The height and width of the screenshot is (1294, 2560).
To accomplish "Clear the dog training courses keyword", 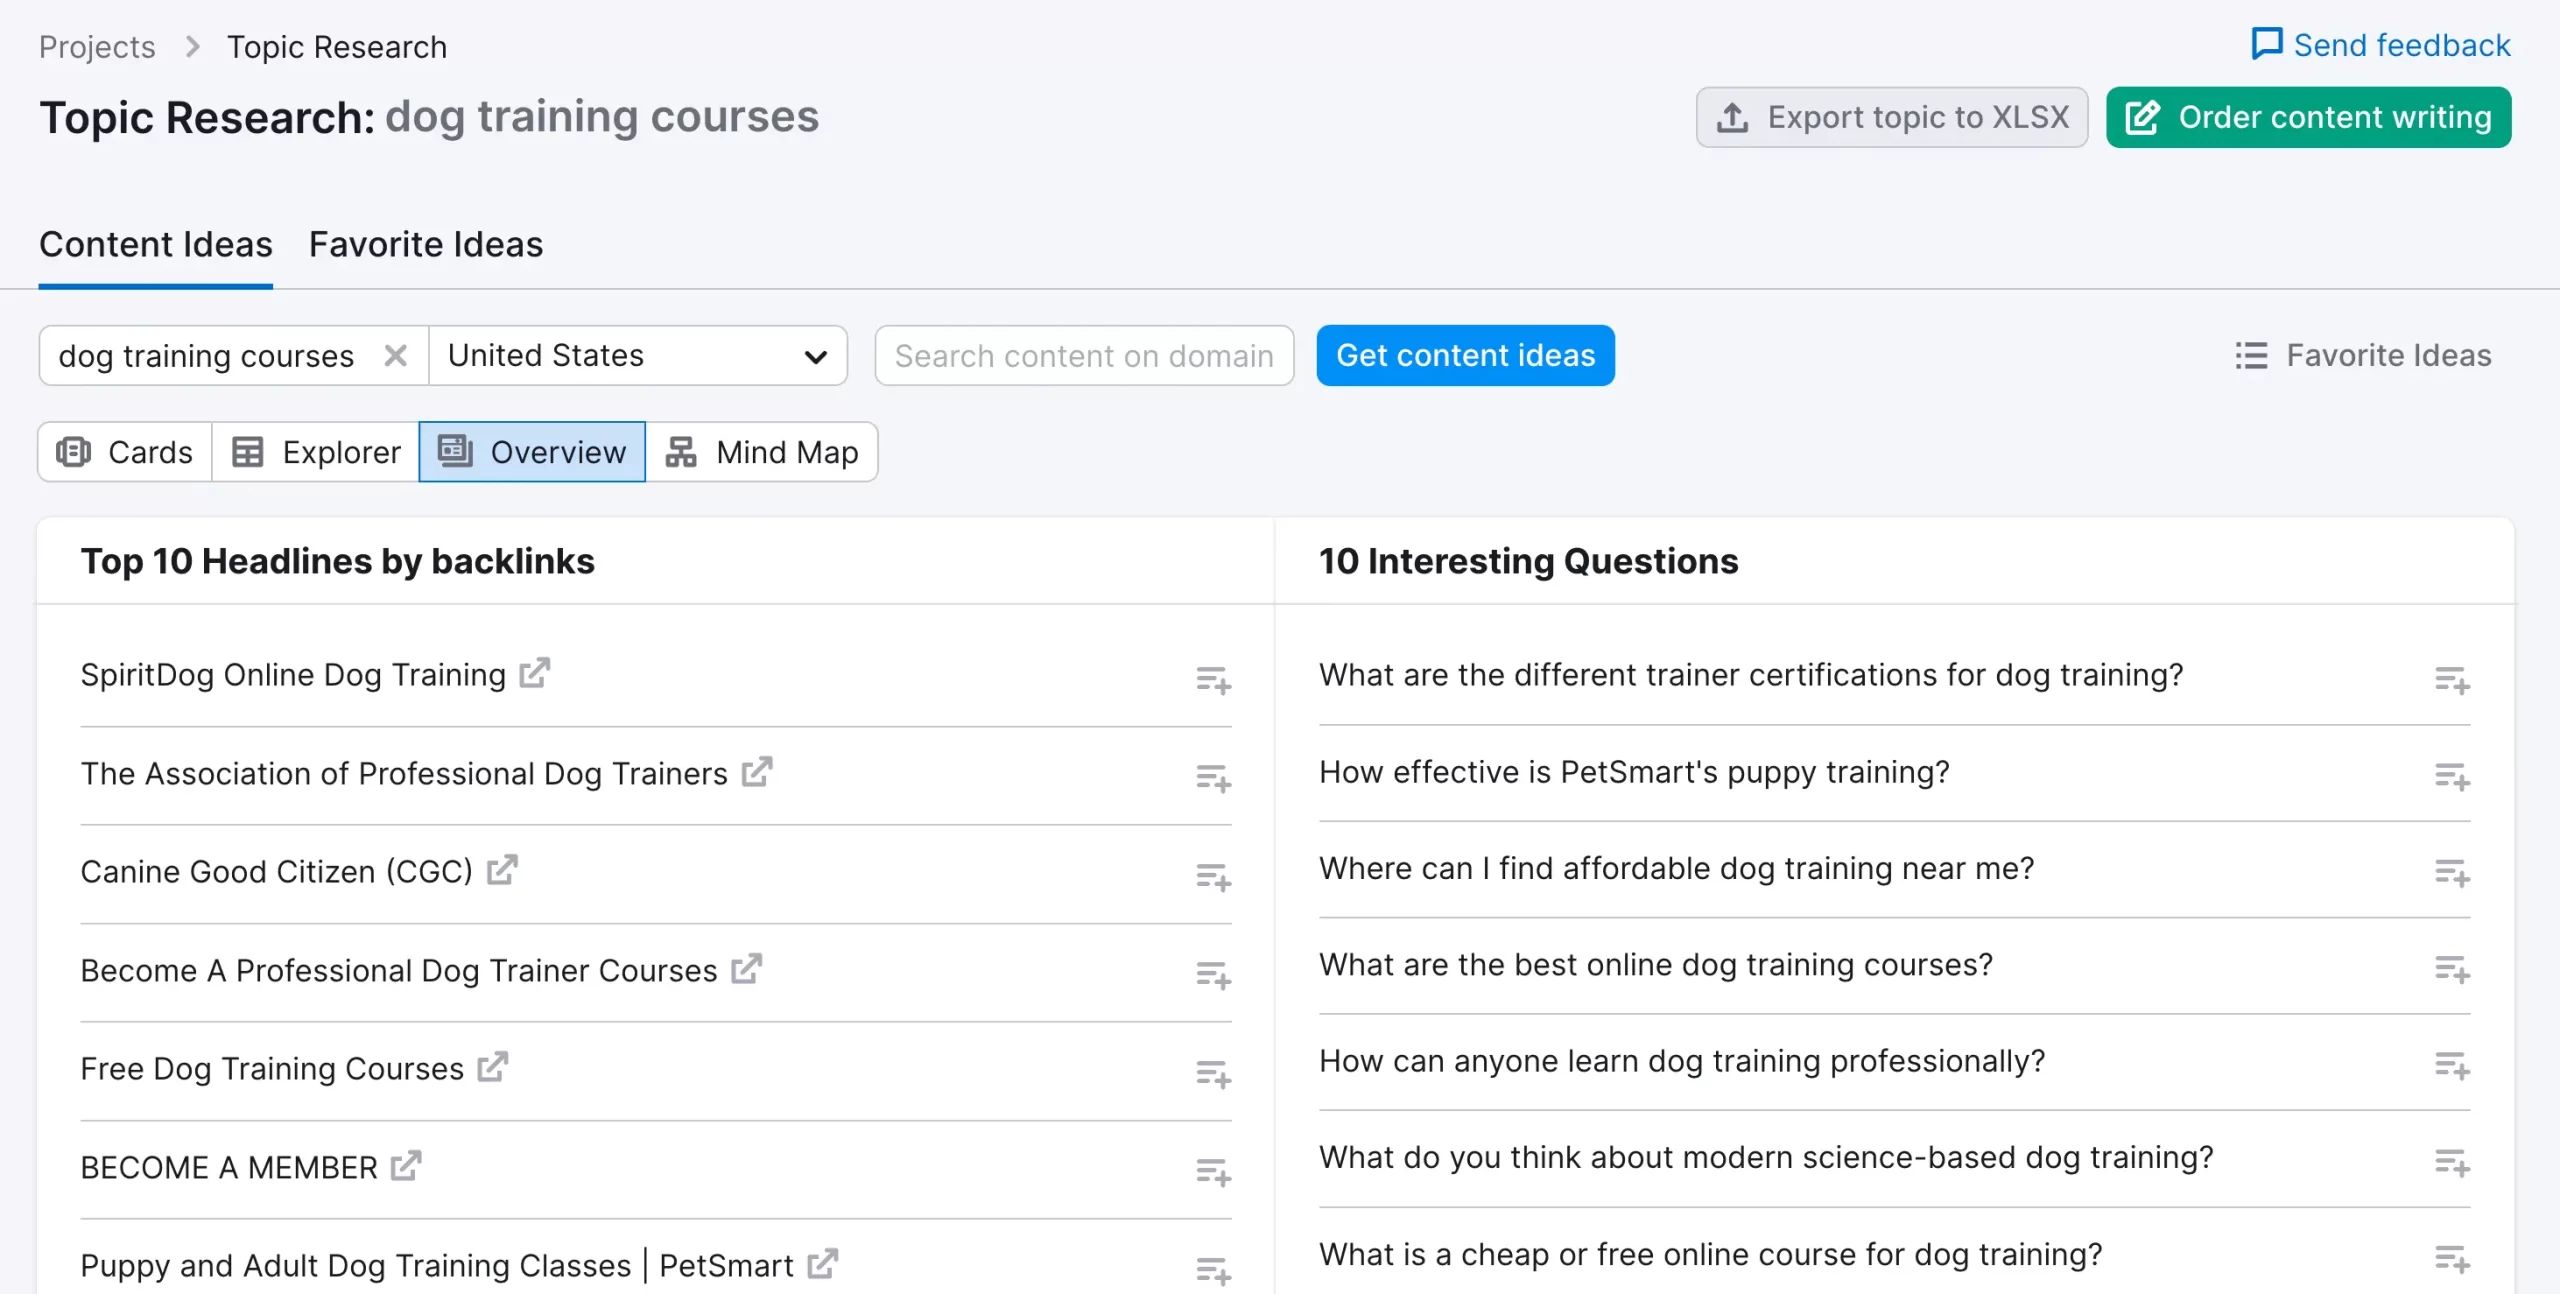I will coord(396,355).
